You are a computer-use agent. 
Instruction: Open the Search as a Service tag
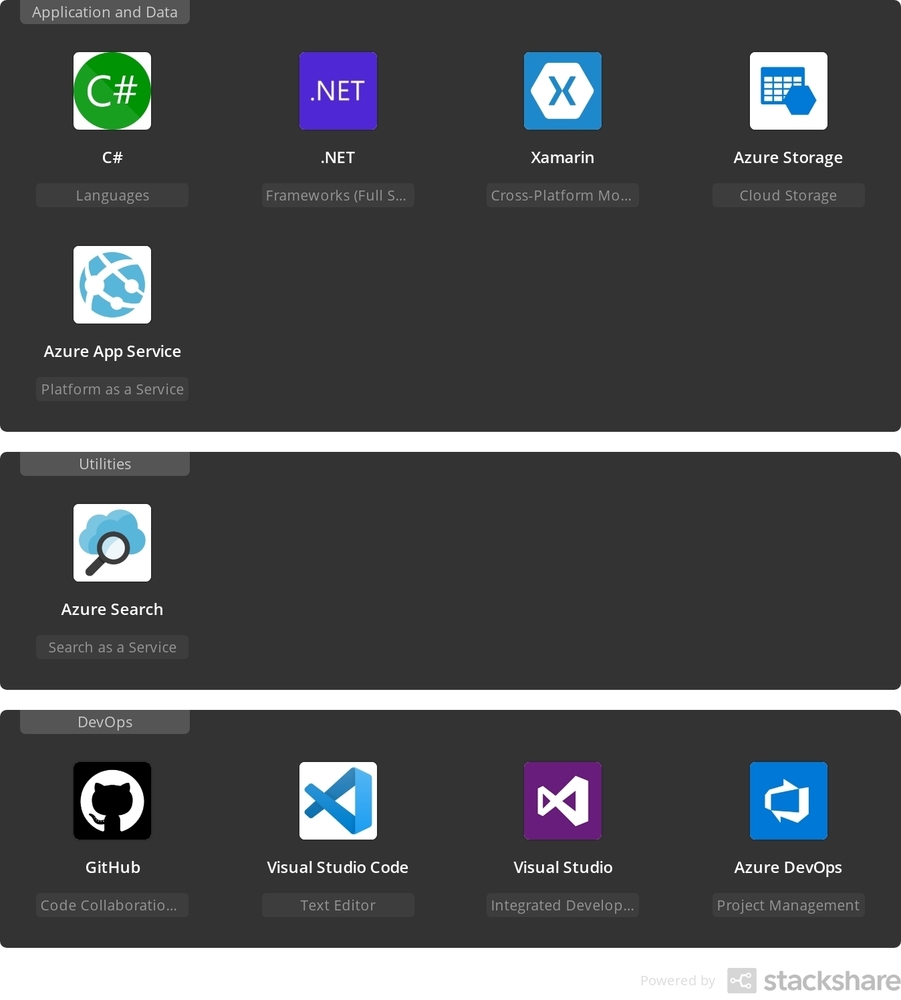click(x=112, y=647)
